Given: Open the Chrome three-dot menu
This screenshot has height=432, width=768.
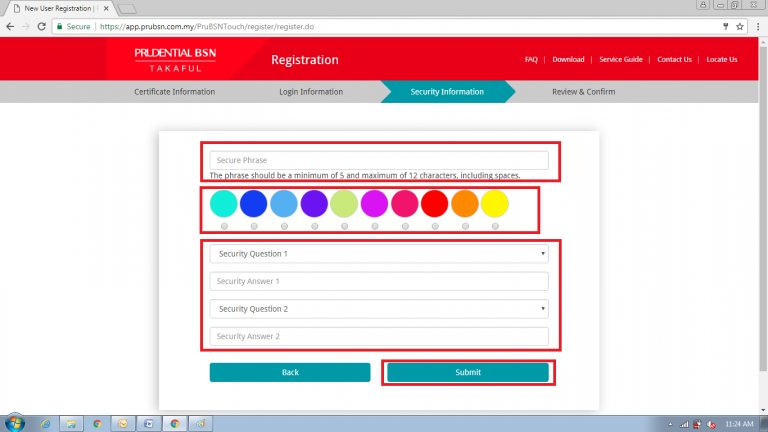Looking at the screenshot, I should click(757, 25).
